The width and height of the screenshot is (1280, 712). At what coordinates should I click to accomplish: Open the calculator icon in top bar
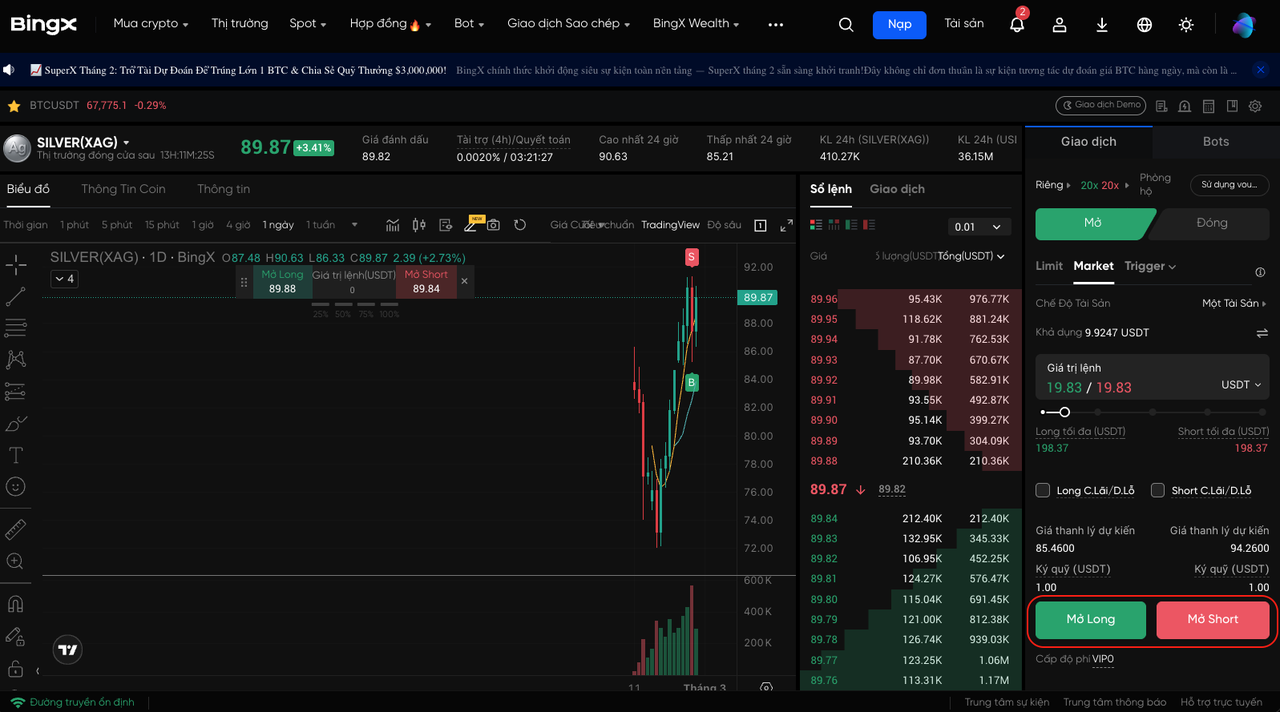point(1208,106)
